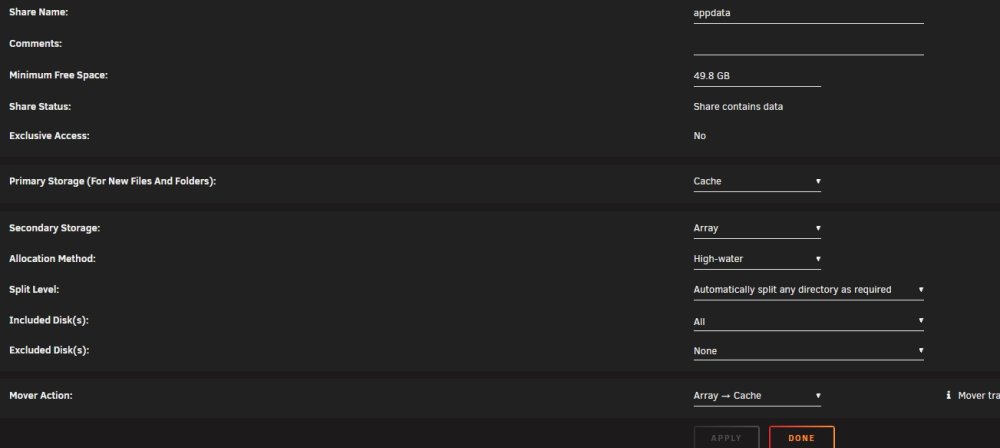Click the Allocation Method label
Image resolution: width=1000 pixels, height=448 pixels.
click(52, 259)
